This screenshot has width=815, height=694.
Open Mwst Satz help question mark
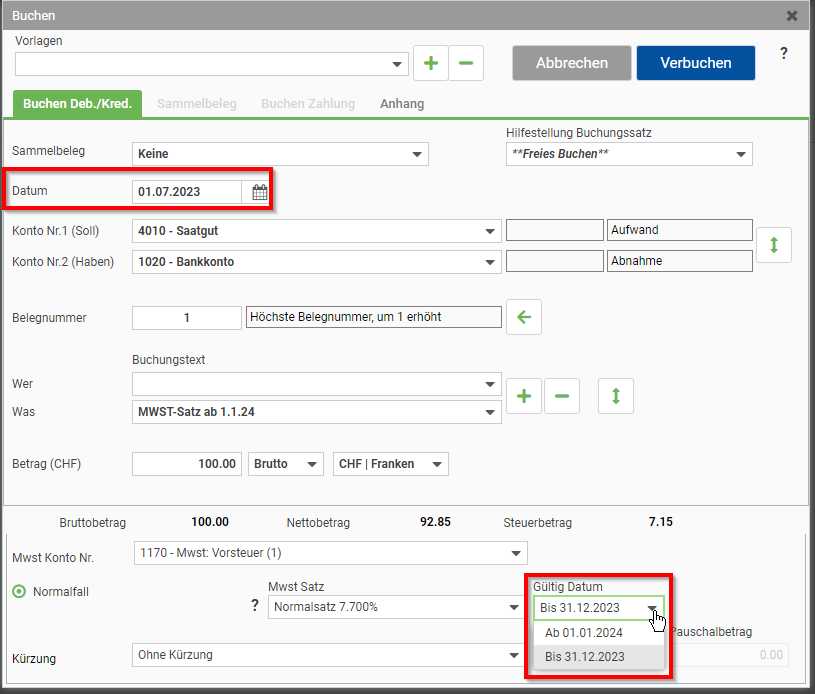[x=255, y=605]
